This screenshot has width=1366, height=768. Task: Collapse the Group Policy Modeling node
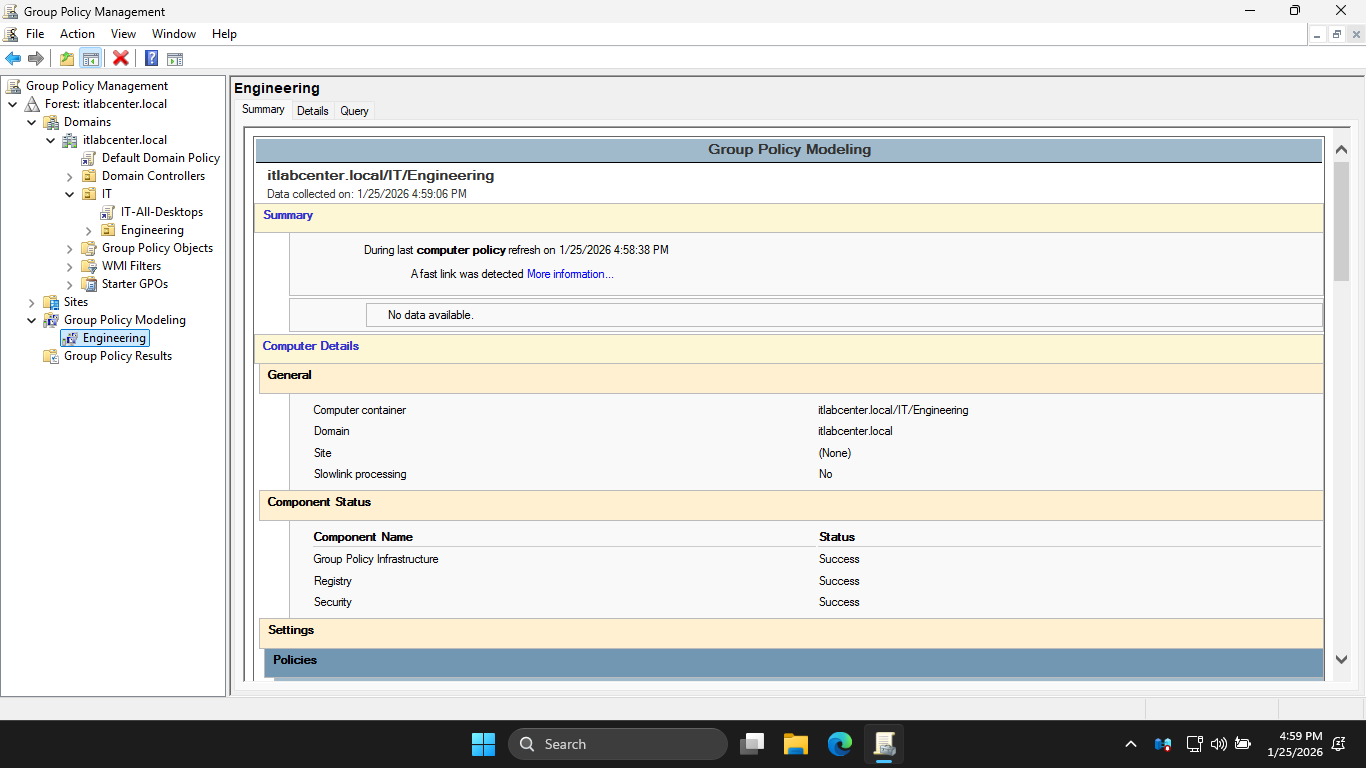[32, 320]
